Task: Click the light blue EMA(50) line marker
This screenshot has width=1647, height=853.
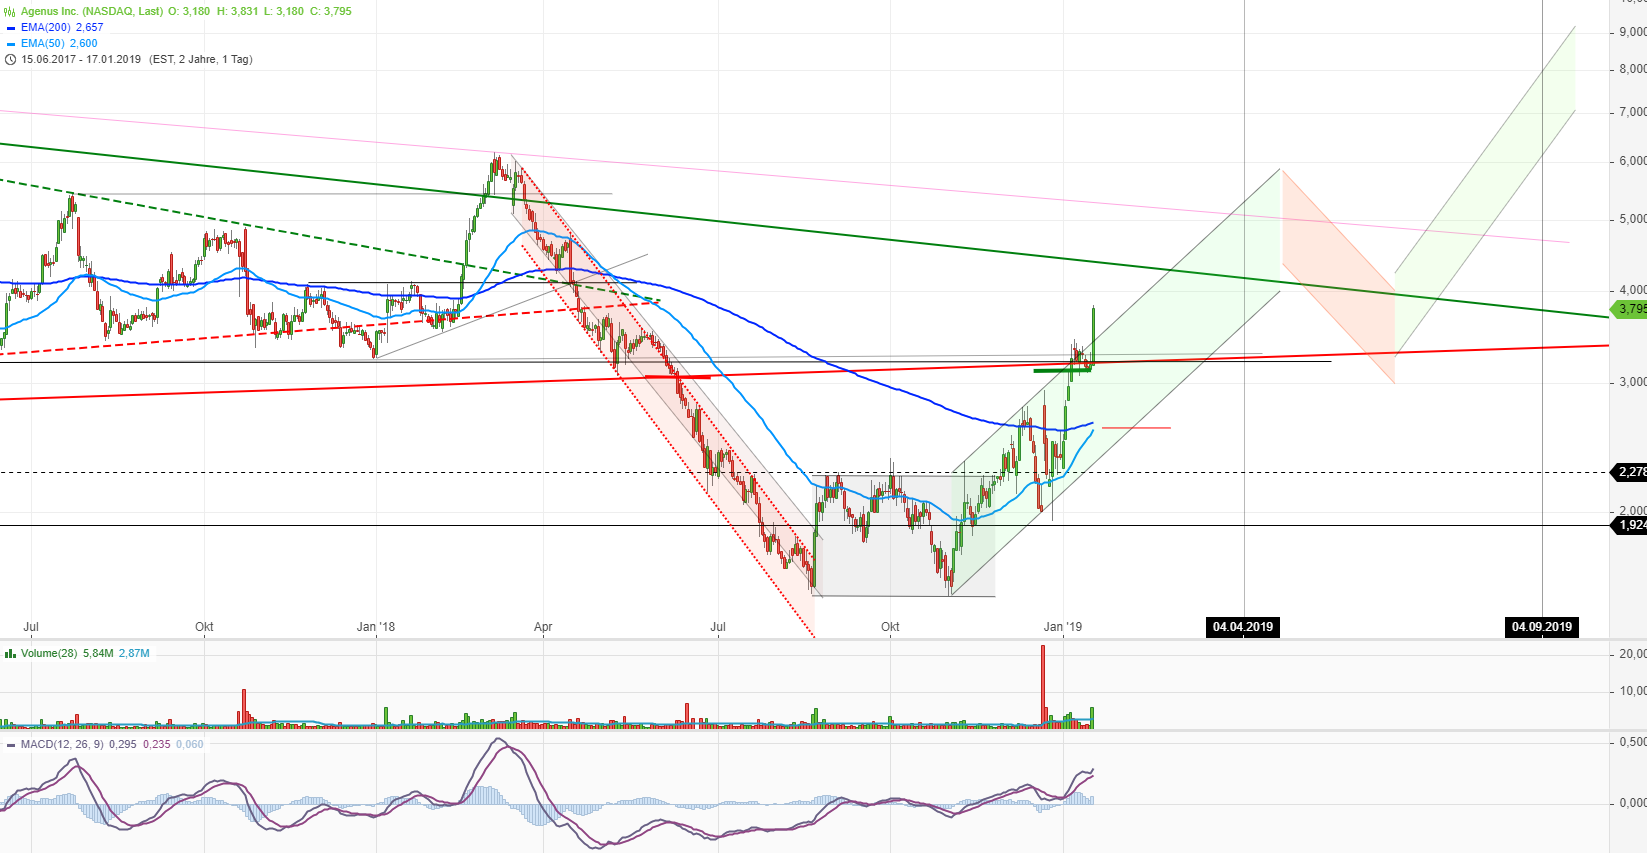Action: tap(11, 44)
